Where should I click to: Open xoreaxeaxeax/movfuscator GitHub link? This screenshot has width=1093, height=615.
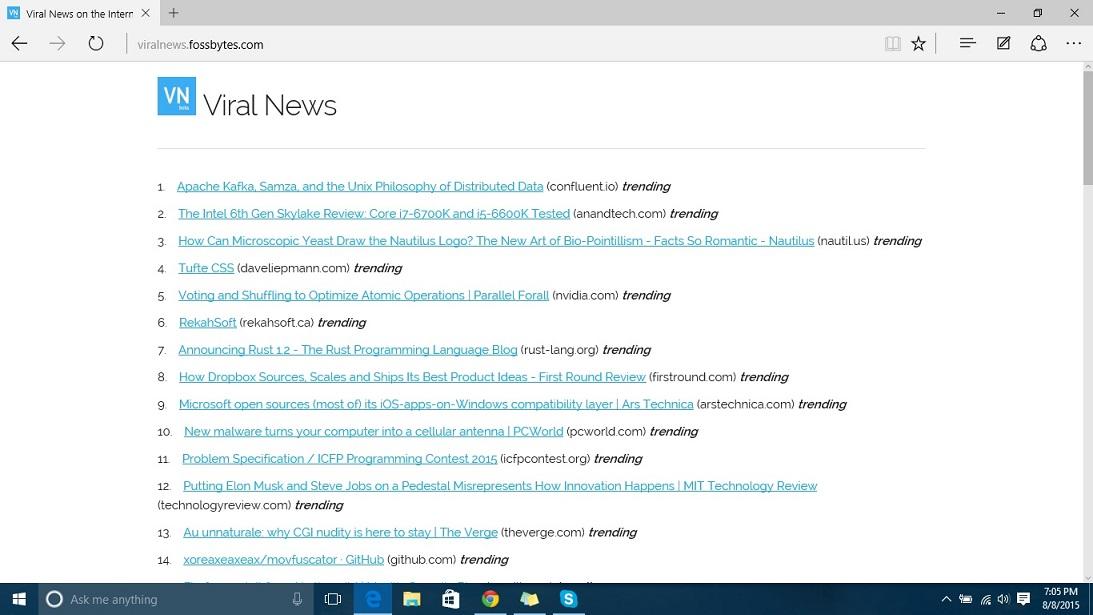tap(283, 560)
